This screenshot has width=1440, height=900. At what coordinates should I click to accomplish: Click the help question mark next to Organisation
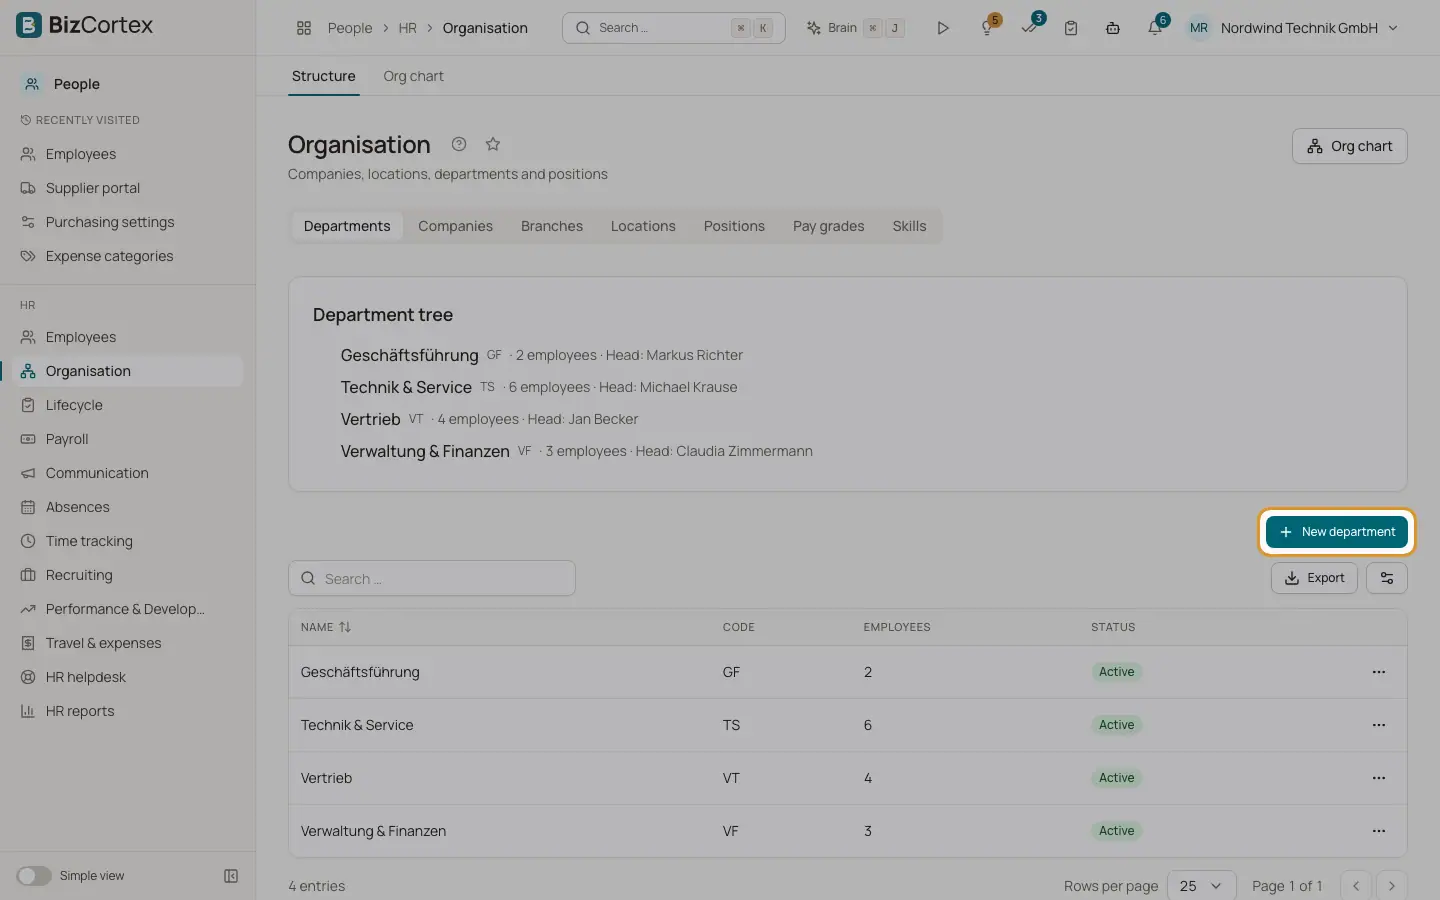click(x=459, y=144)
